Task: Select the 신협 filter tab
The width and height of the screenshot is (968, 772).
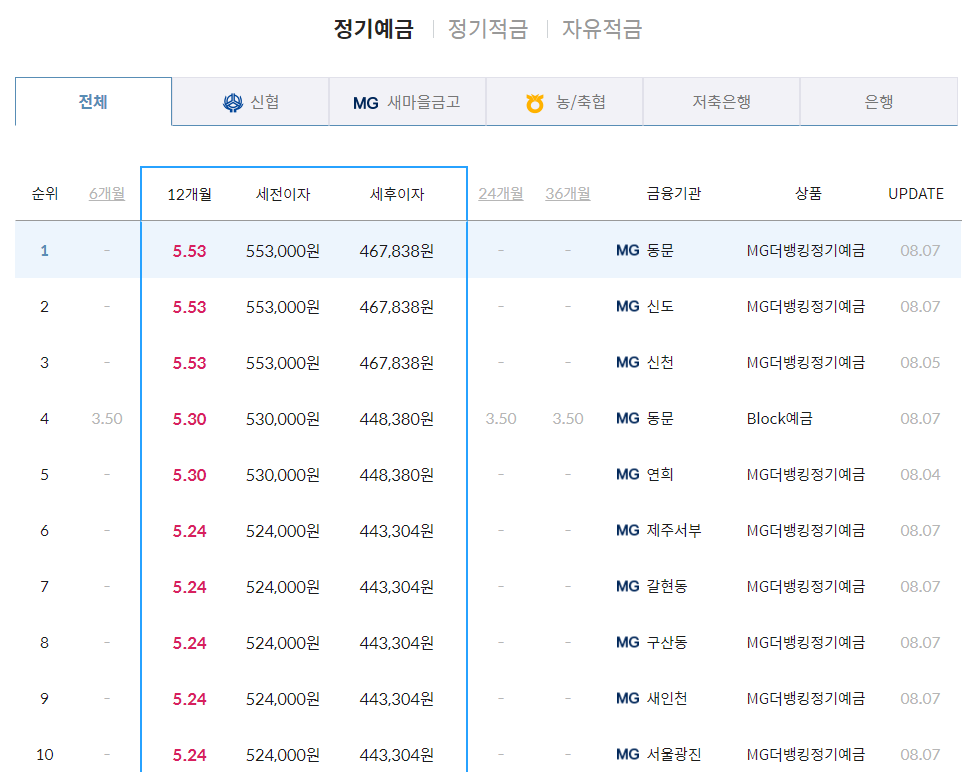Action: 251,102
